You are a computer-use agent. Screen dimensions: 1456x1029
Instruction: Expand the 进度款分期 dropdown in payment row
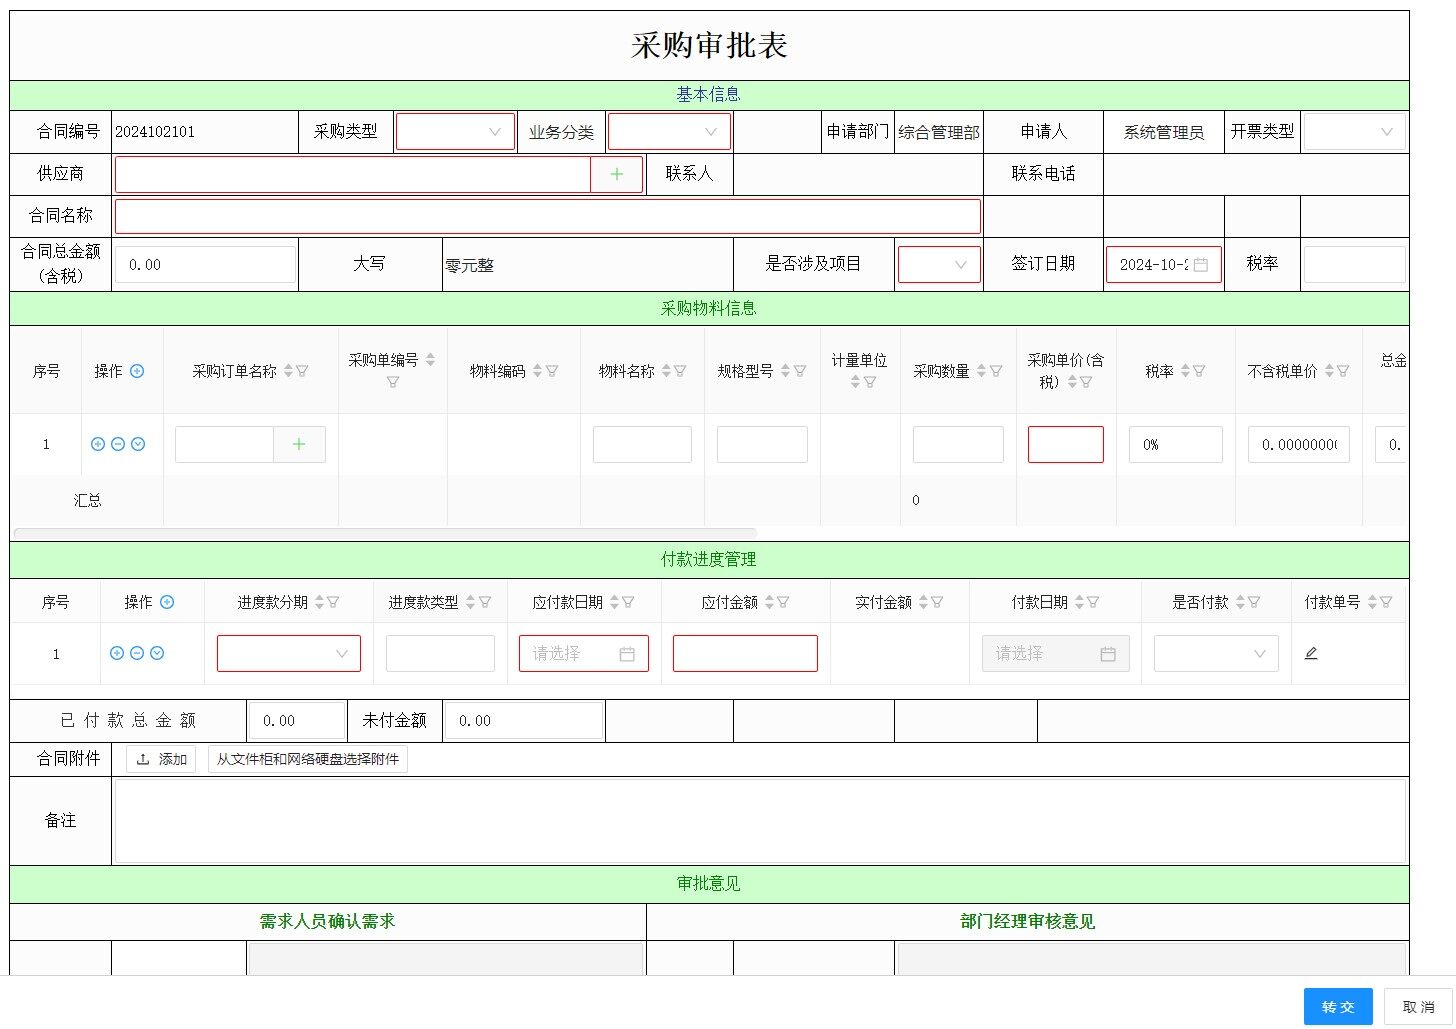coord(288,654)
